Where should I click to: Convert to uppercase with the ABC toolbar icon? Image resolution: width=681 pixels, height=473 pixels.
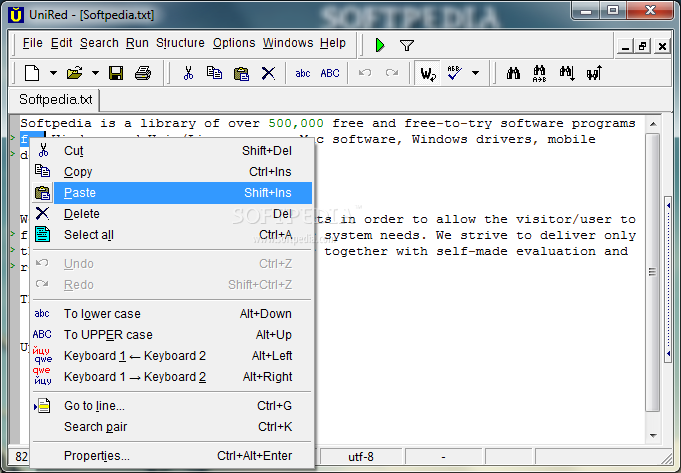pos(330,73)
